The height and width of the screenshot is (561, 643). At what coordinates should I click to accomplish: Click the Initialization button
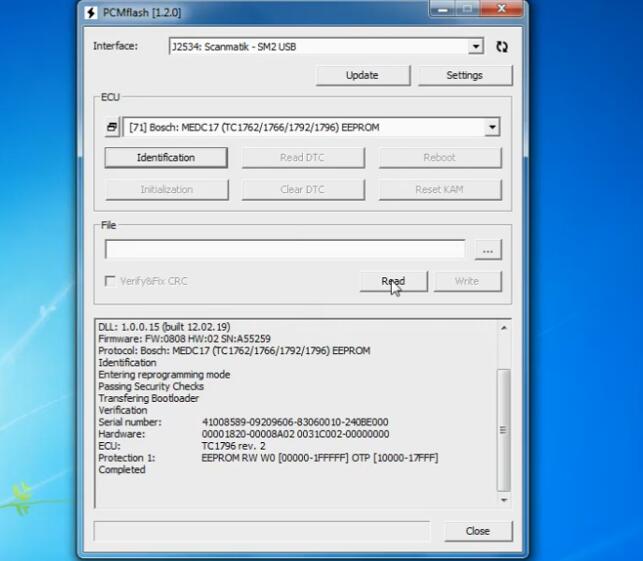pos(166,189)
